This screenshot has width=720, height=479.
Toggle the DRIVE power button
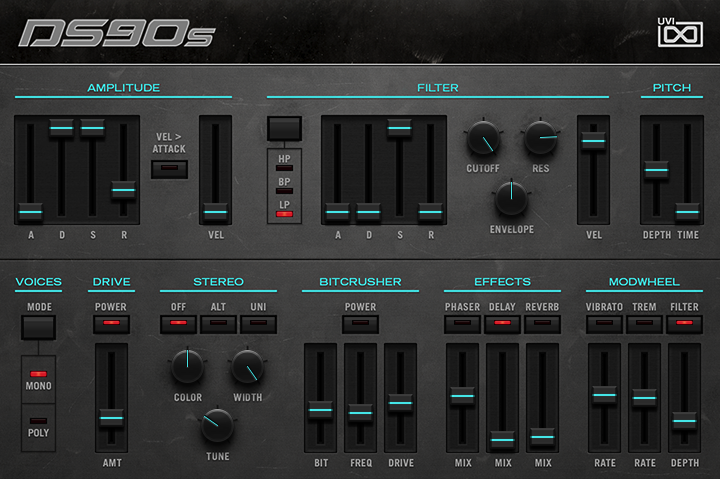[111, 324]
